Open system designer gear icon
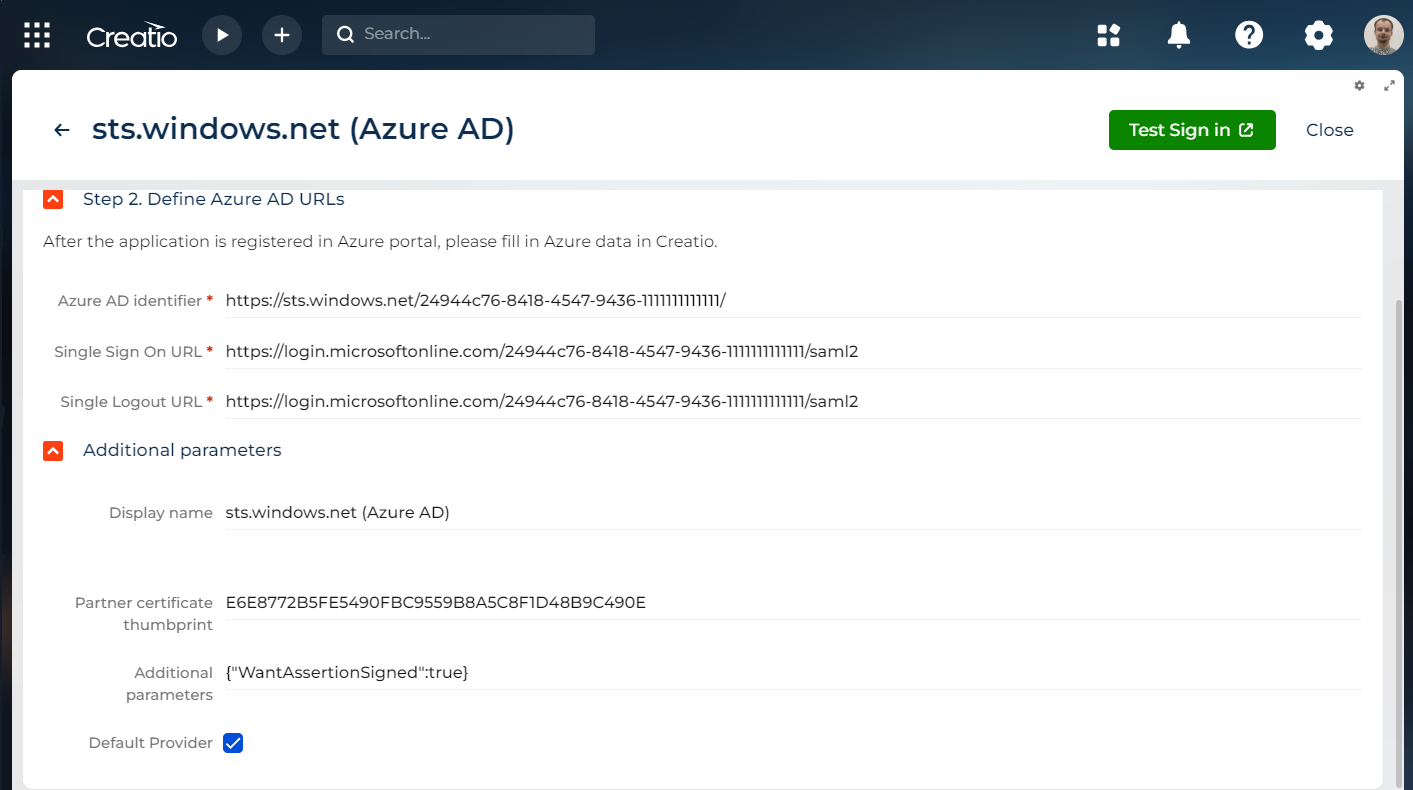This screenshot has width=1413, height=790. coord(1319,36)
